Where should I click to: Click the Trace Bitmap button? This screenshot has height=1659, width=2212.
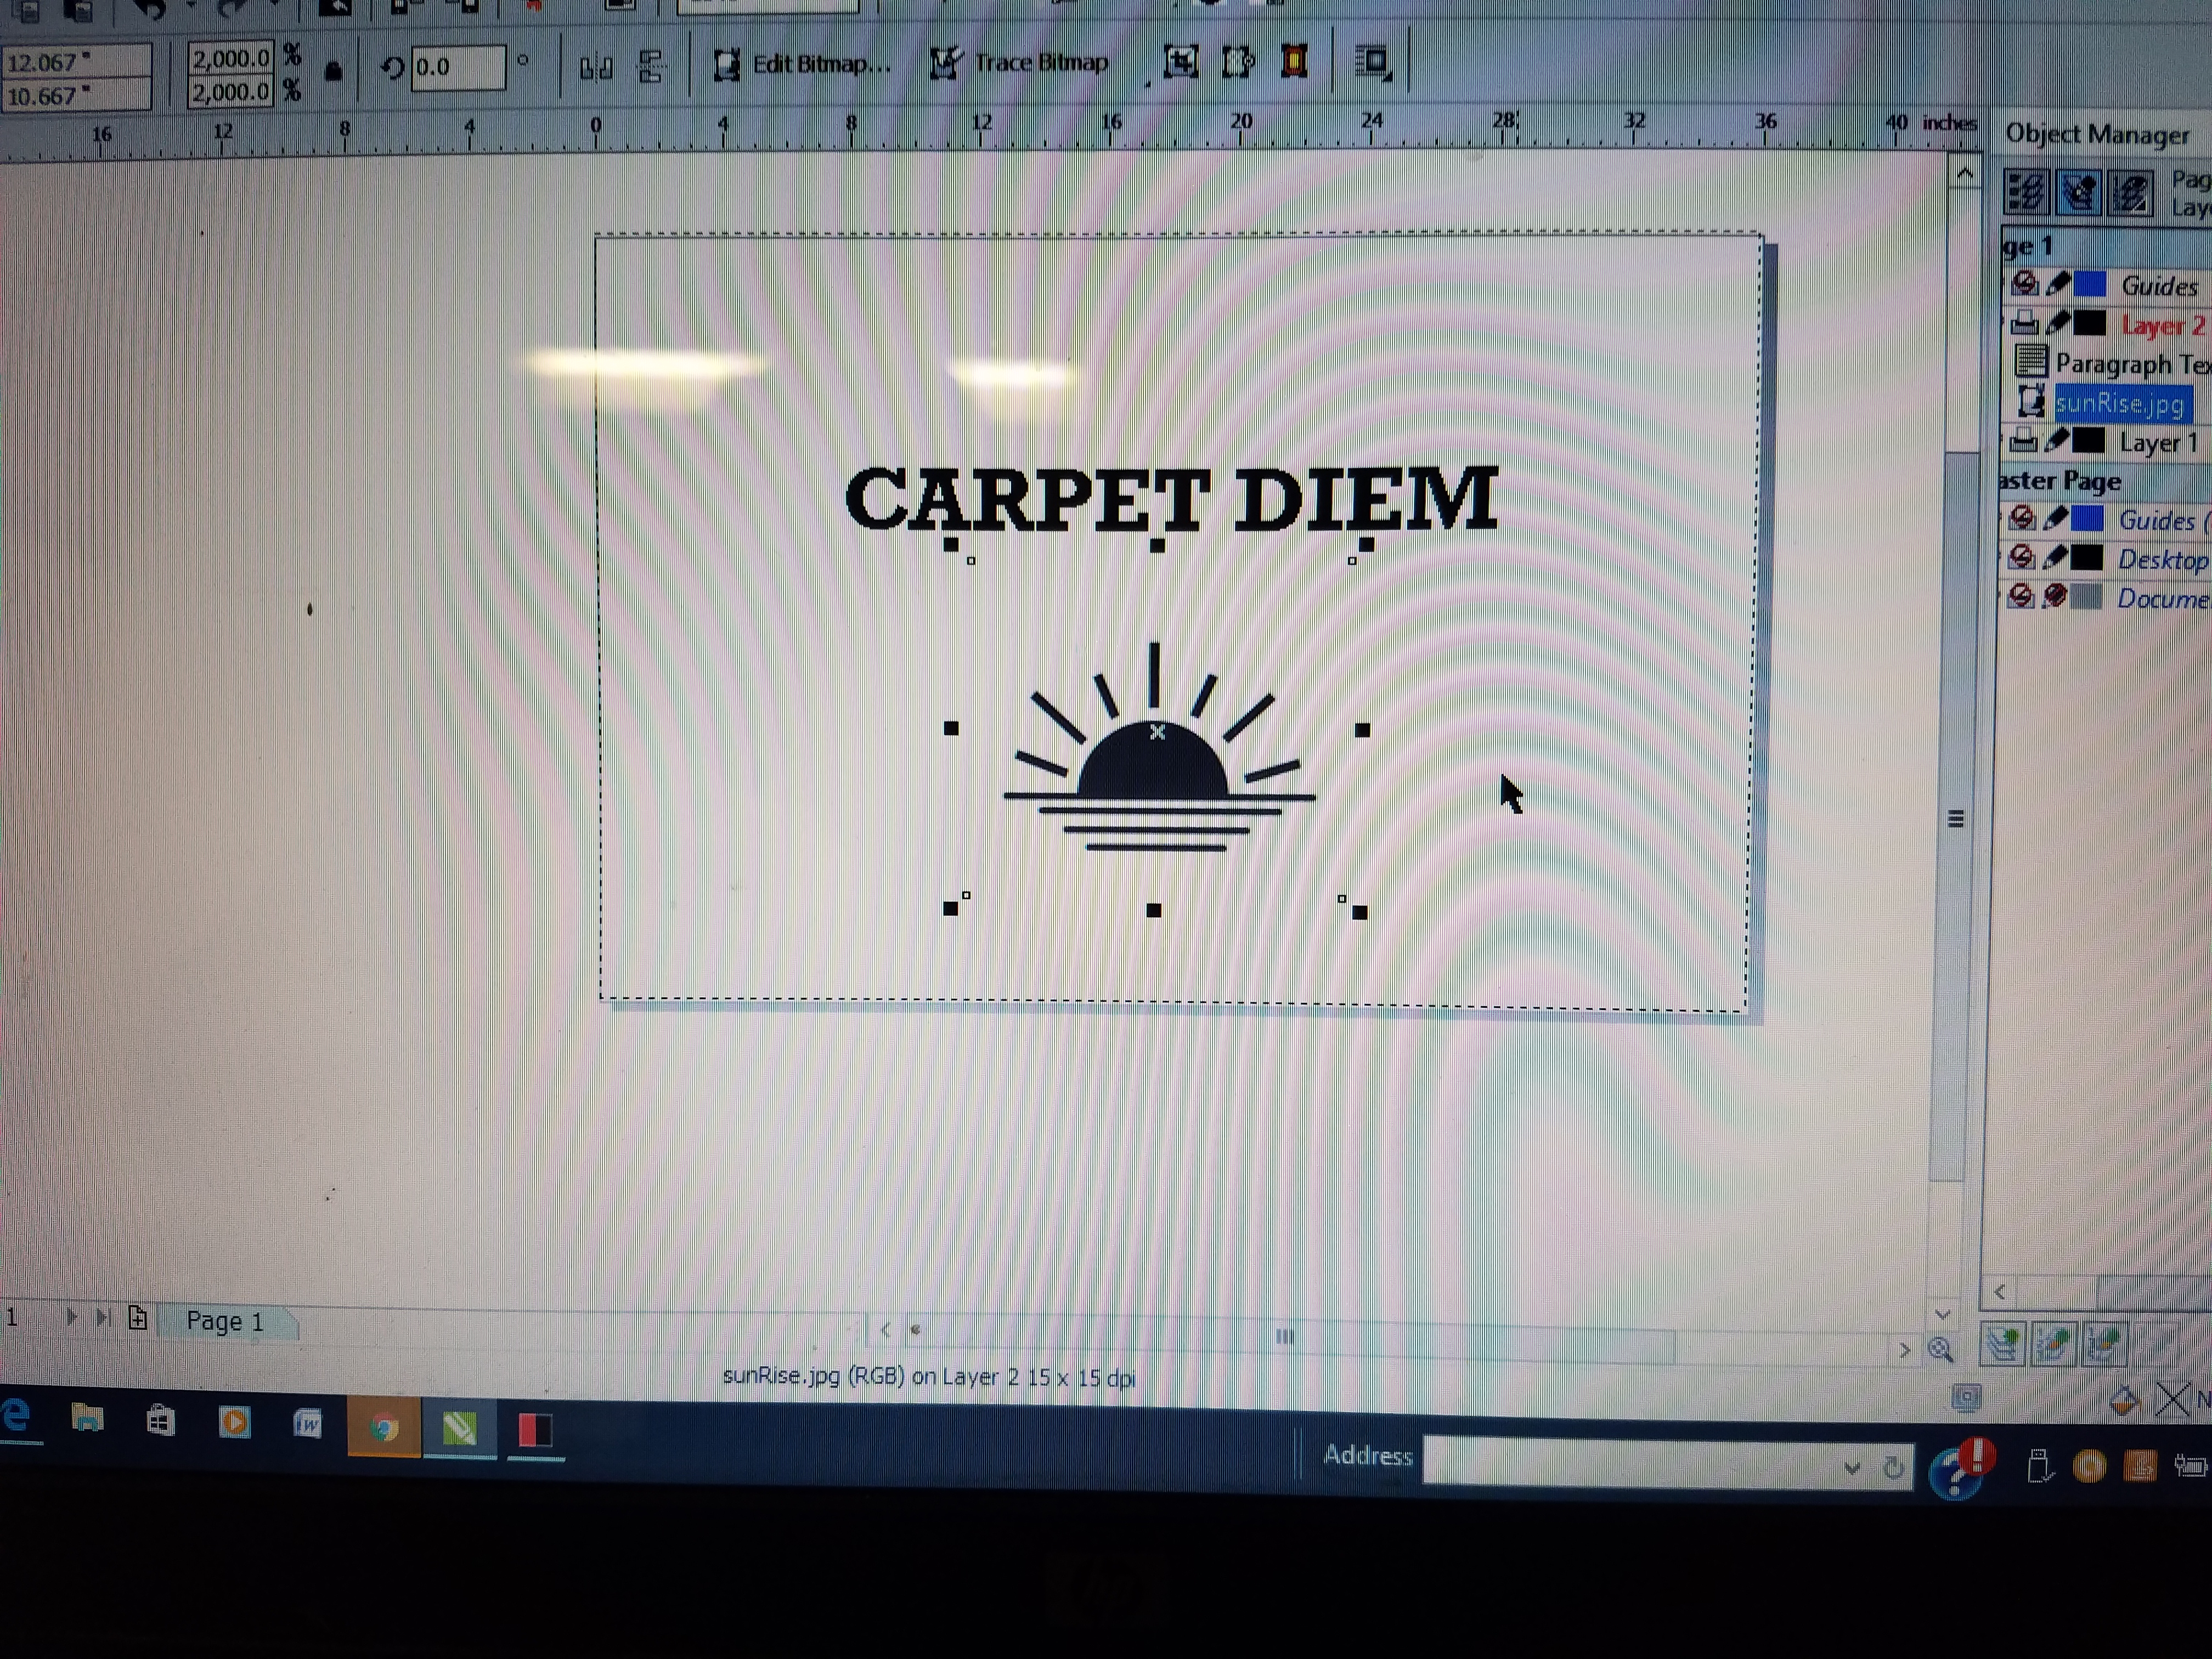pos(1020,63)
